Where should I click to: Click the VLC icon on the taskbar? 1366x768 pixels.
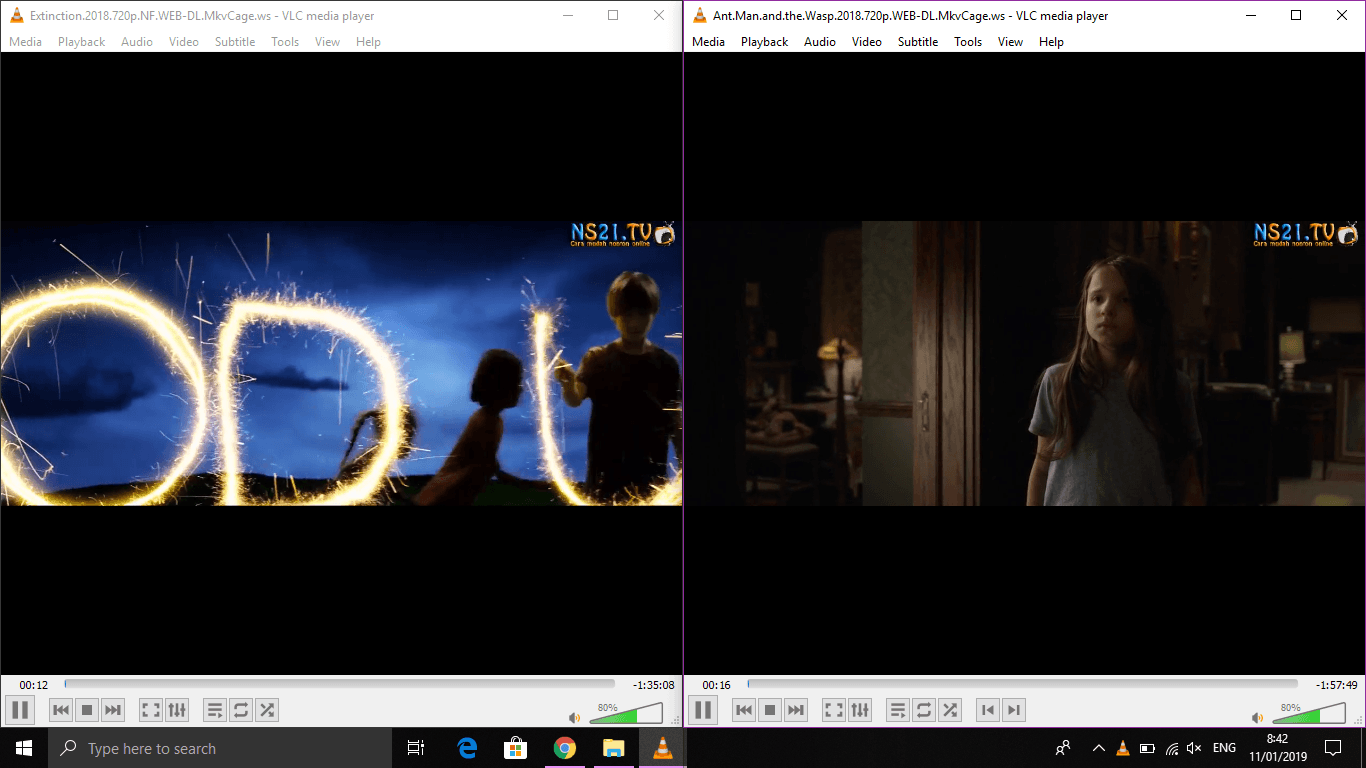pyautogui.click(x=663, y=748)
